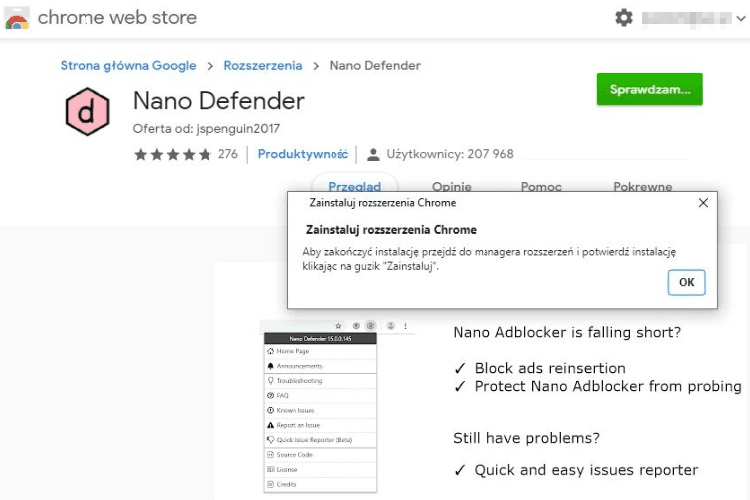
Task: Close the Zainstaluj rozszerzenia dialog
Action: [703, 203]
